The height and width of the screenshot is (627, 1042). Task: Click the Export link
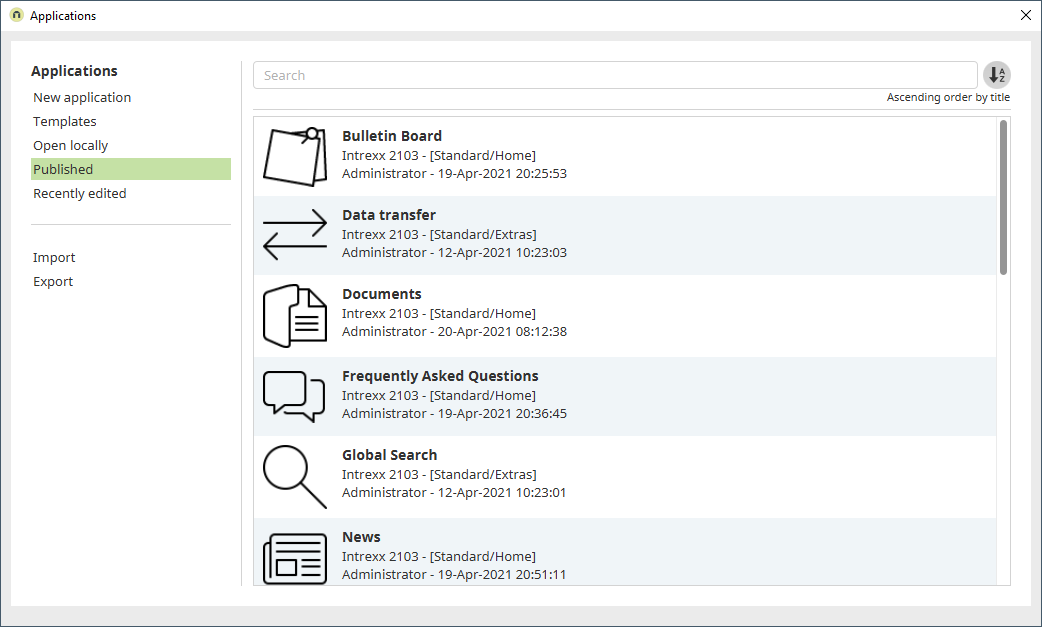pos(53,281)
